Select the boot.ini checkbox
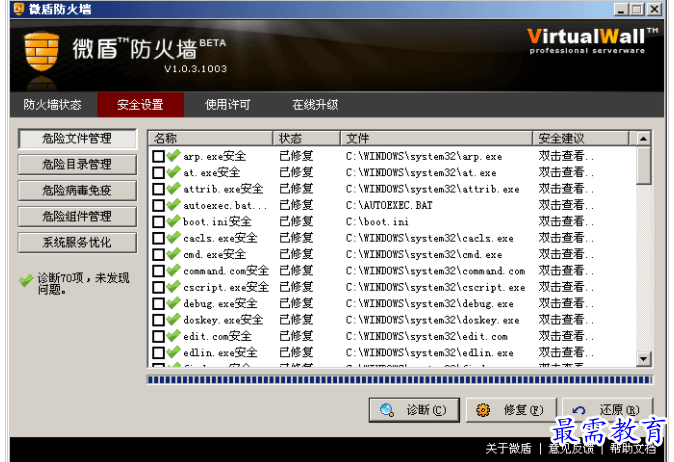This screenshot has height=462, width=674. point(158,221)
